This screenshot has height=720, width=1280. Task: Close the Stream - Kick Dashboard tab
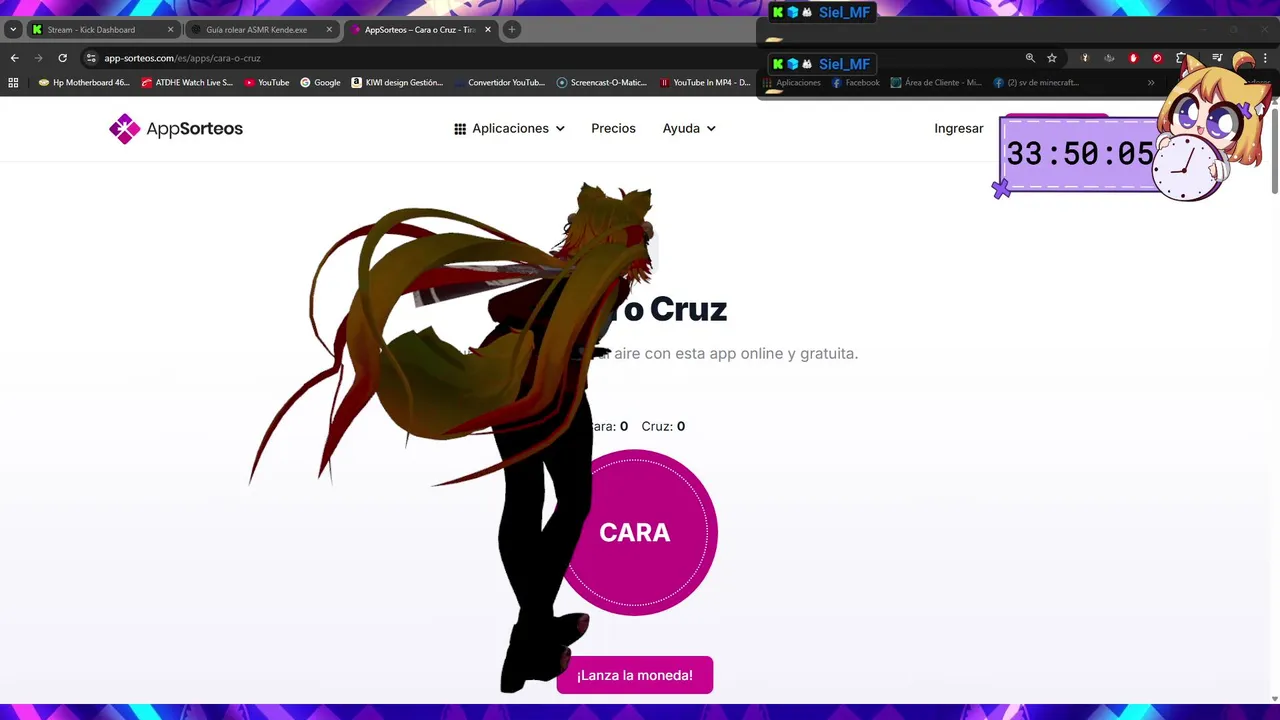[x=170, y=30]
